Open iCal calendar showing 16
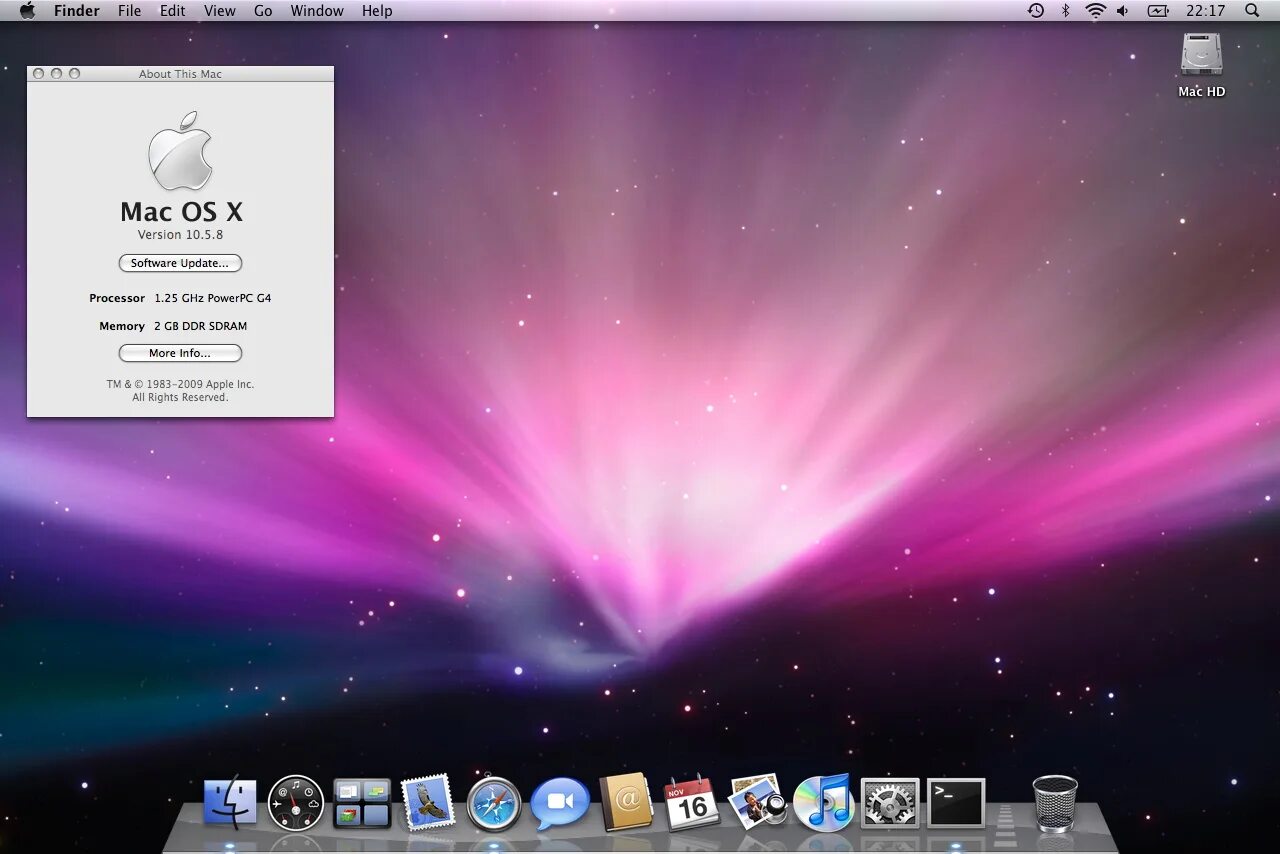This screenshot has width=1280, height=854. click(x=692, y=802)
